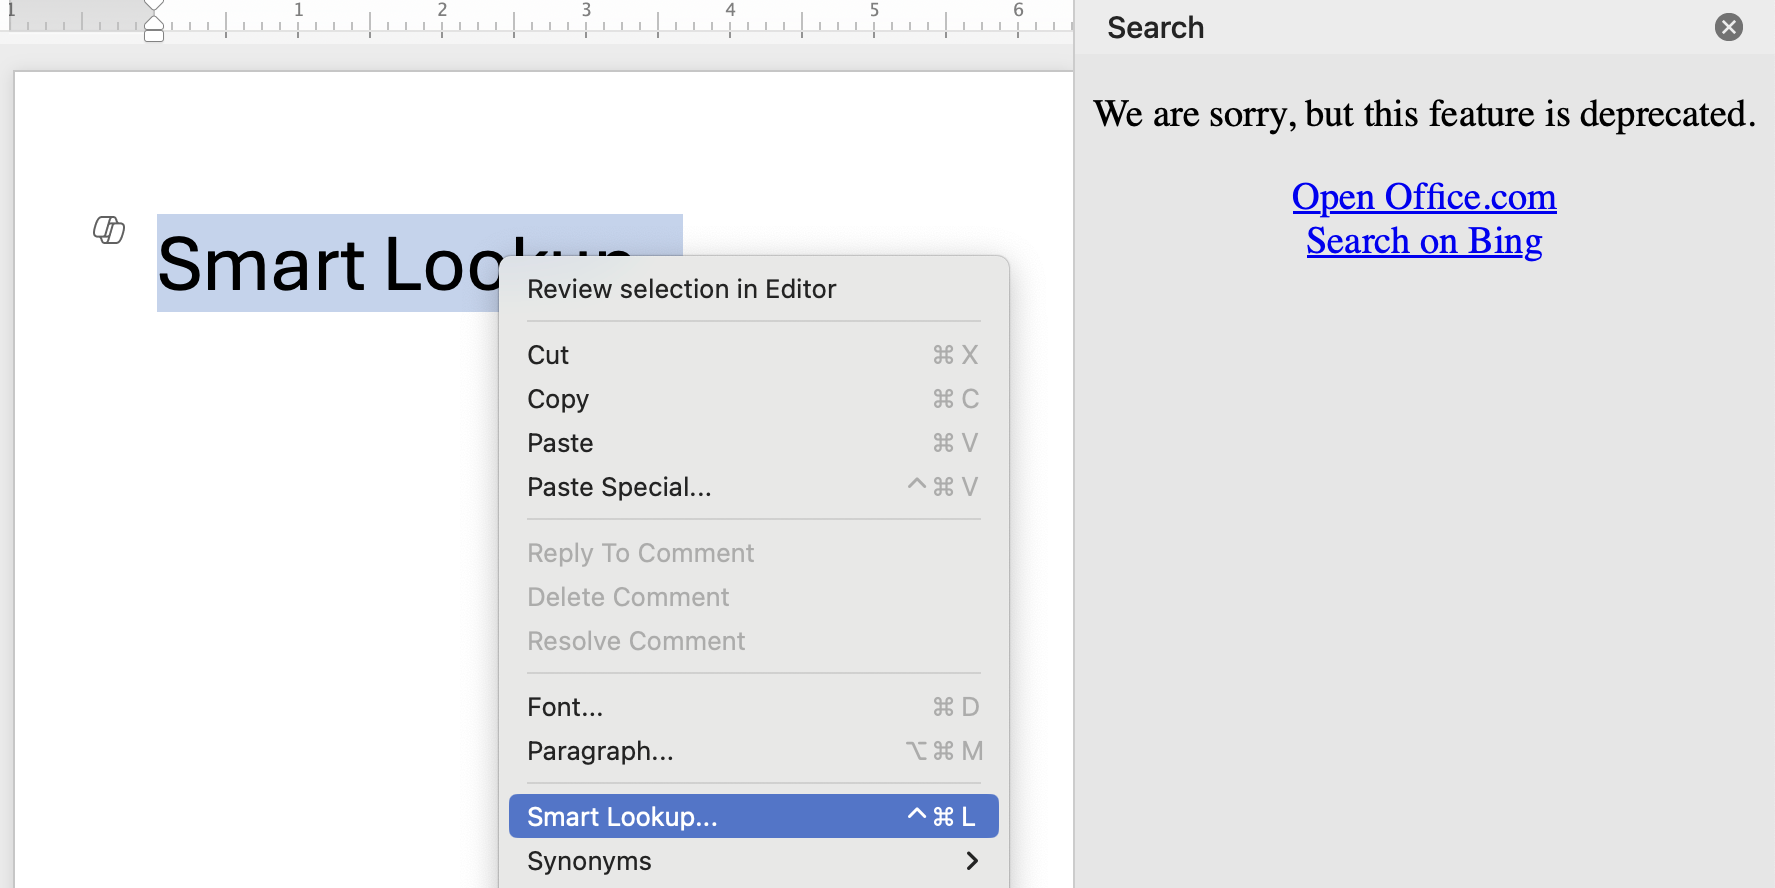Select Copy from the context menu
The image size is (1775, 888).
tap(754, 399)
